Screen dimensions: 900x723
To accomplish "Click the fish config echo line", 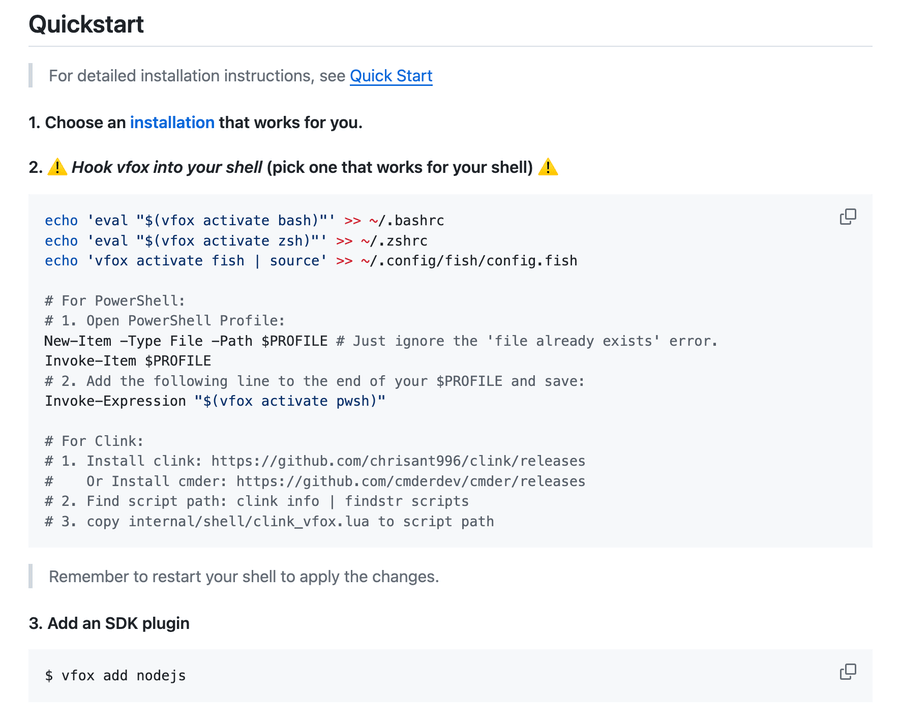I will [310, 261].
